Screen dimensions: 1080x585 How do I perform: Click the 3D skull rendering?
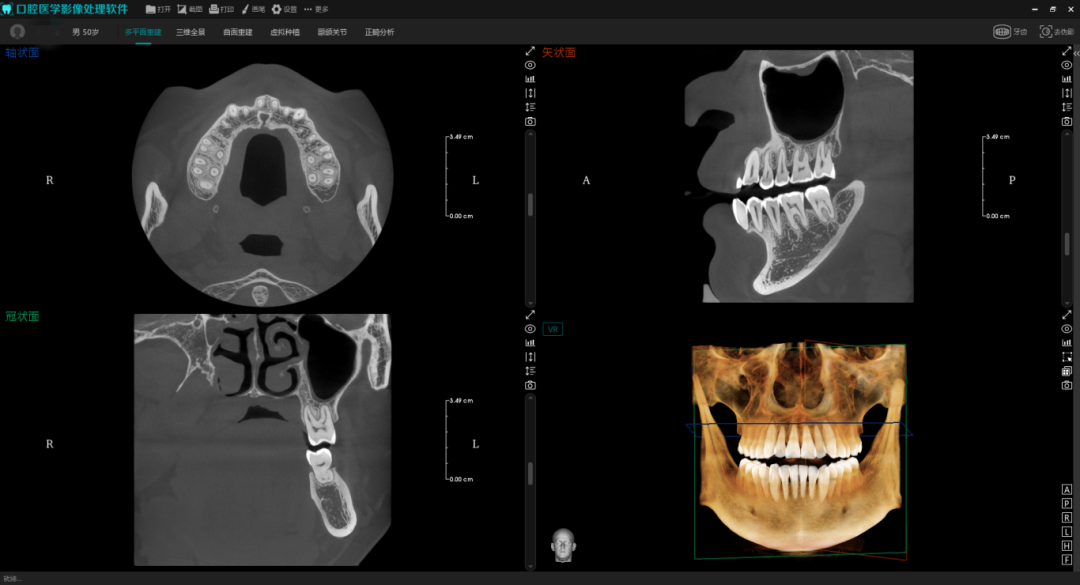coord(800,449)
